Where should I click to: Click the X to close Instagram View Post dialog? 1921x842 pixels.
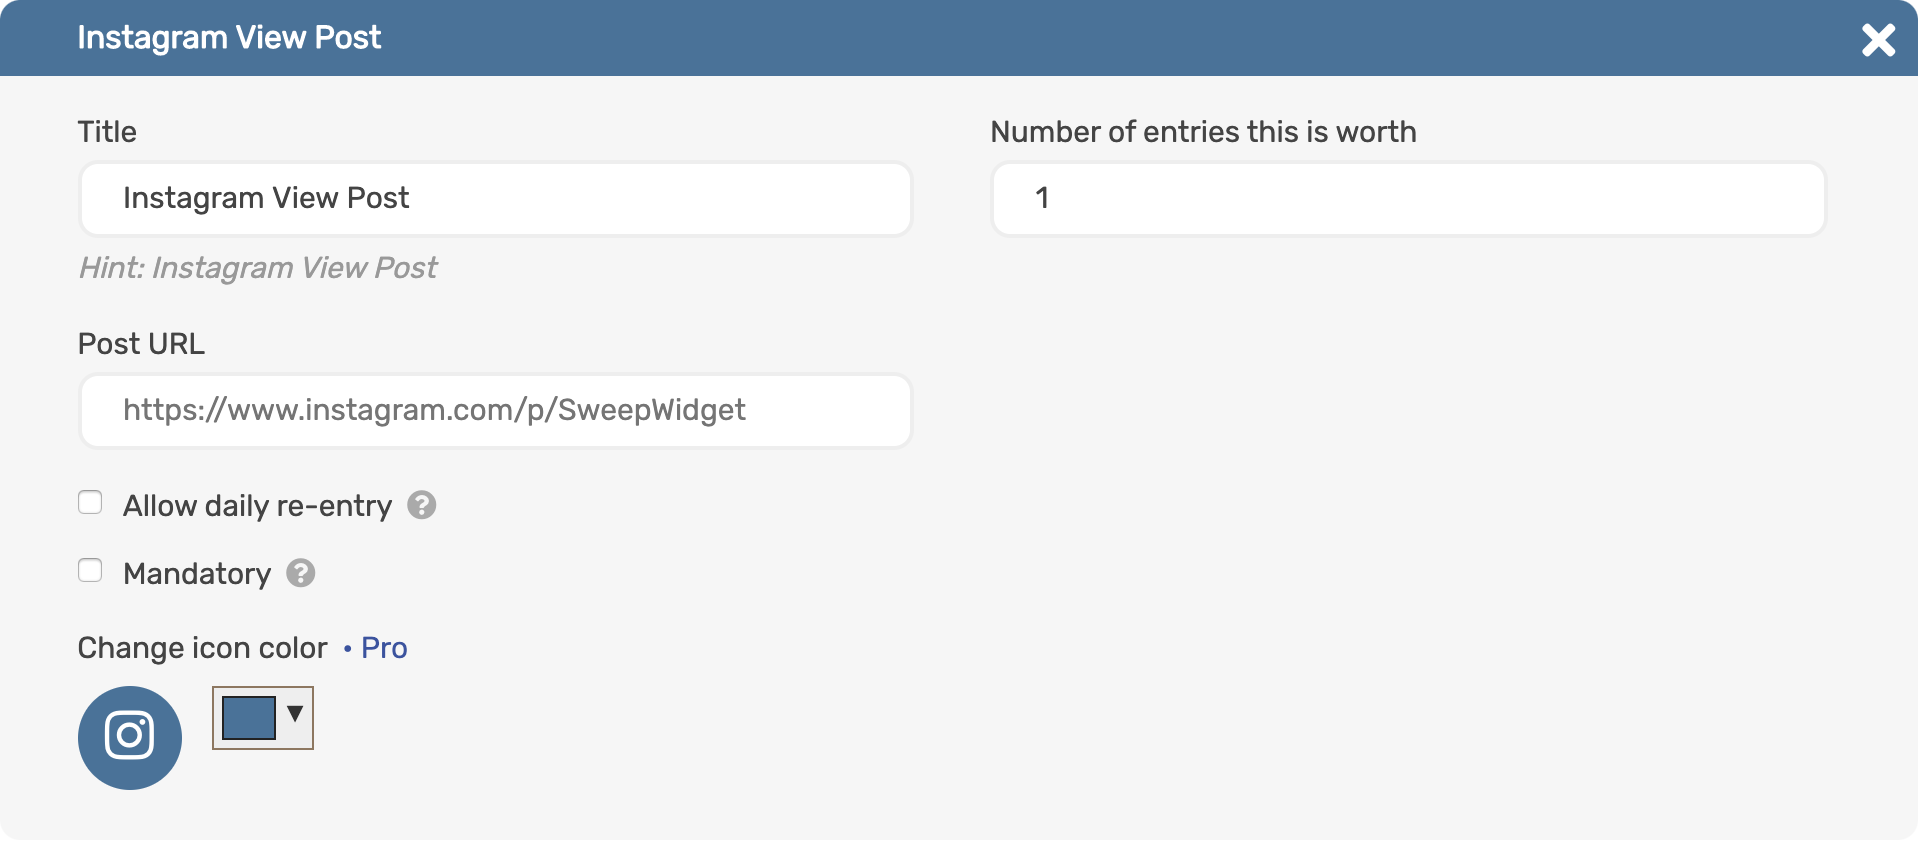pyautogui.click(x=1879, y=40)
